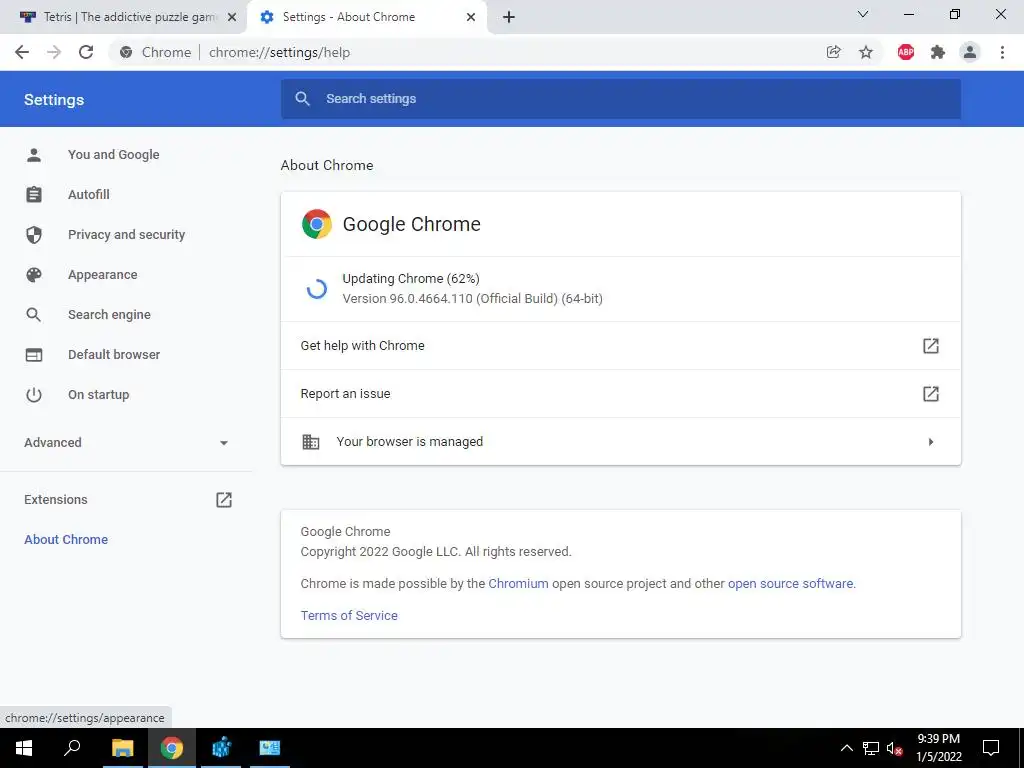Focus the Search settings field

point(620,99)
